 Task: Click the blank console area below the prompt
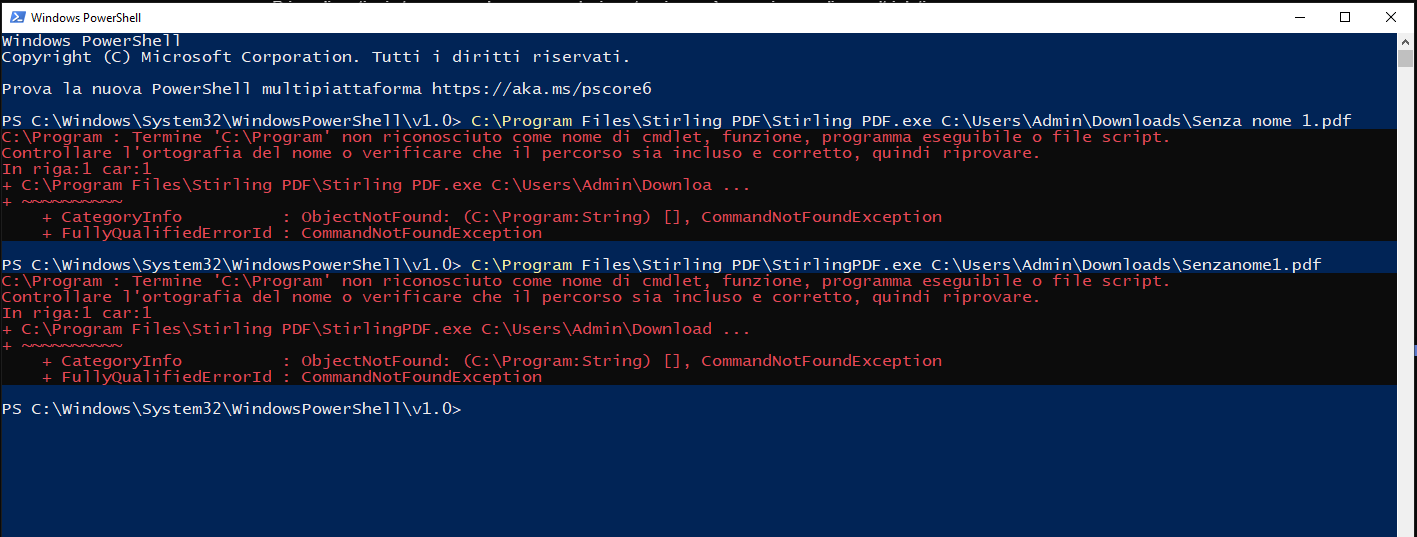698,475
